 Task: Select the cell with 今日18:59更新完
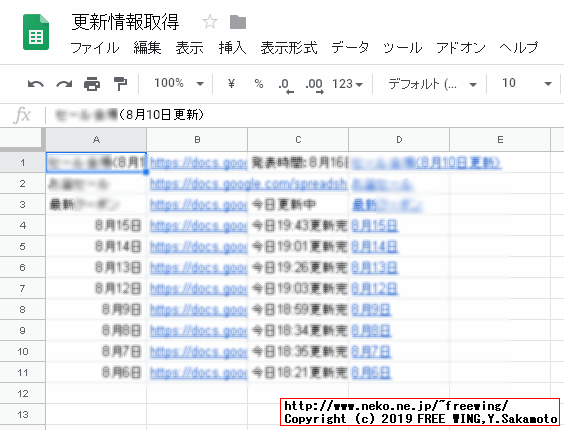click(x=298, y=309)
